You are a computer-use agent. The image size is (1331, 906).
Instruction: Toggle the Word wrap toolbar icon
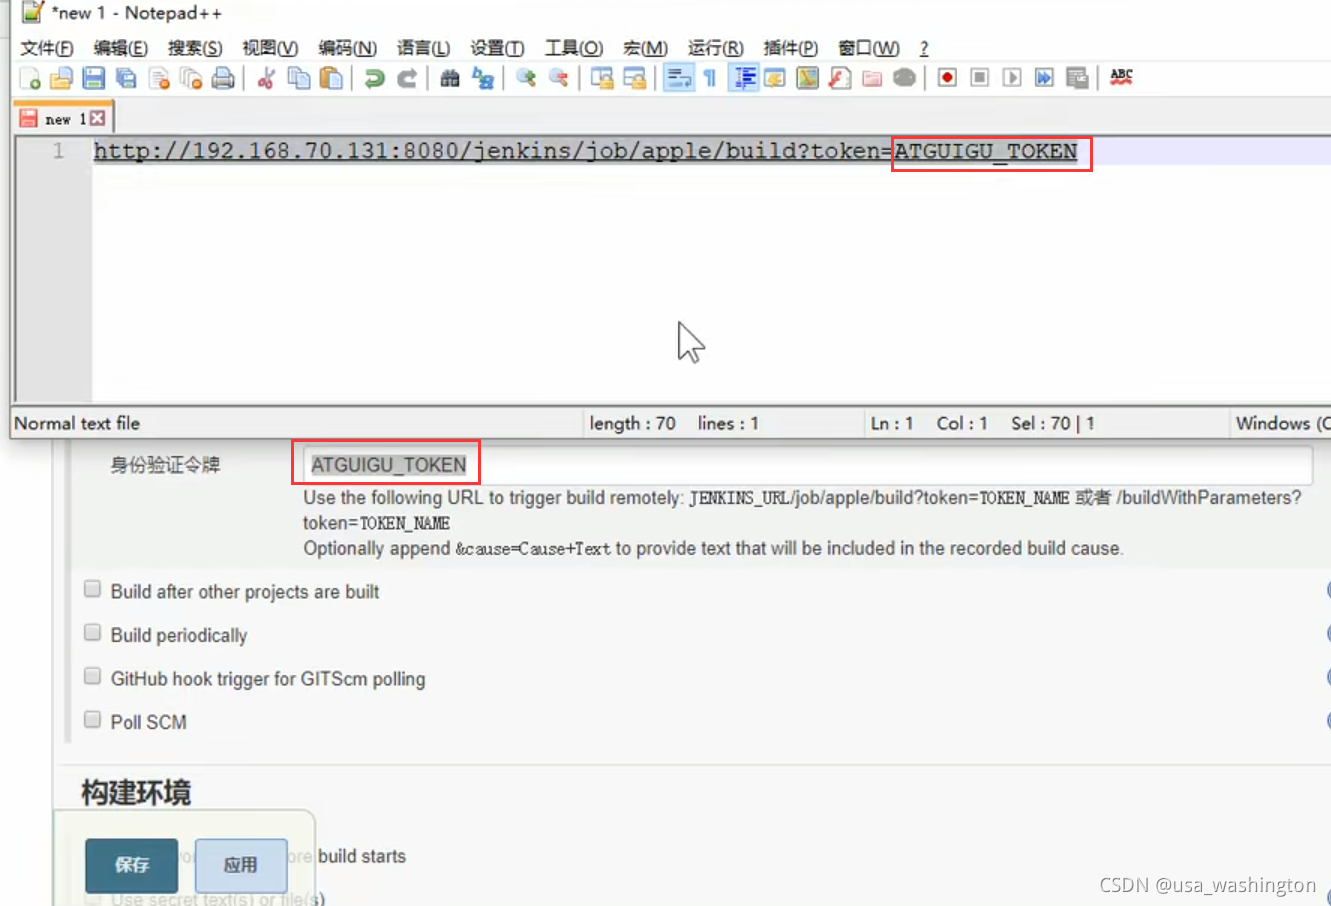coord(679,78)
